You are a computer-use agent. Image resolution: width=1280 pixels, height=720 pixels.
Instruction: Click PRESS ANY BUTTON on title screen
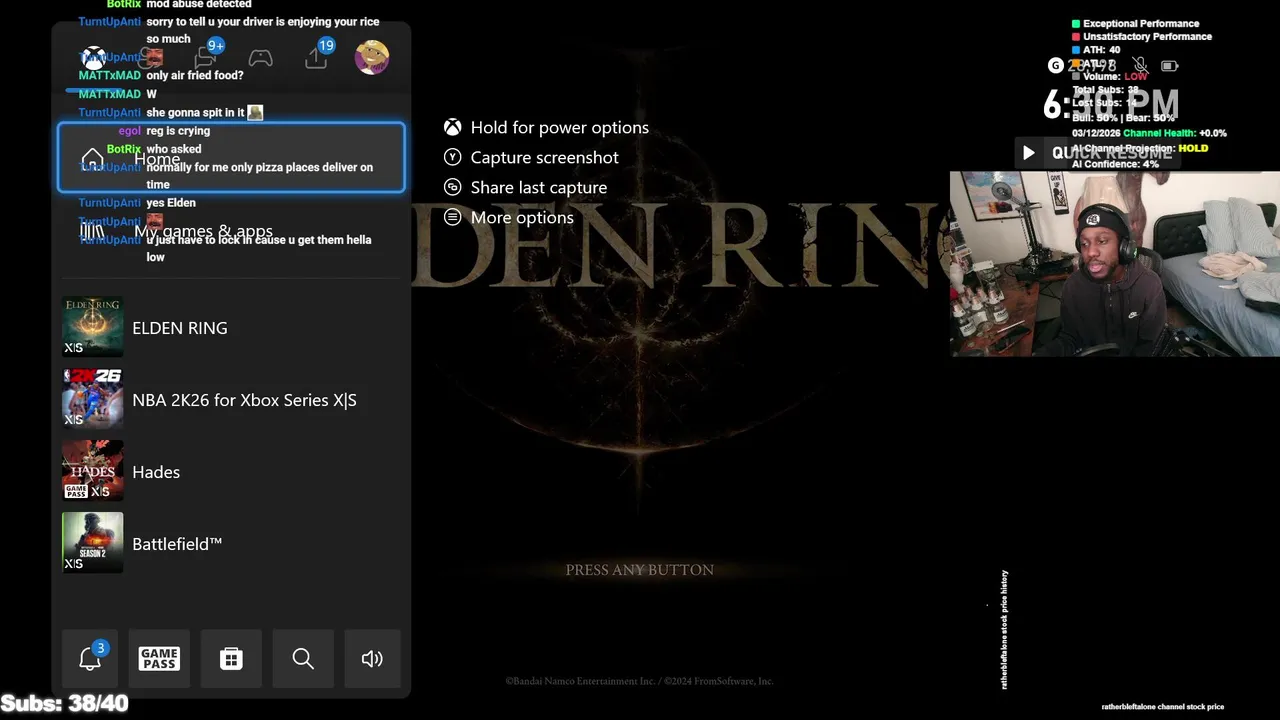tap(640, 570)
